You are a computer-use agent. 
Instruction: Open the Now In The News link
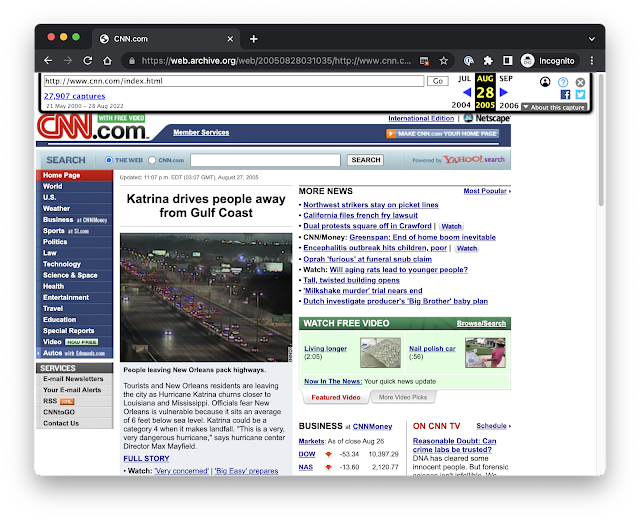[x=333, y=381]
